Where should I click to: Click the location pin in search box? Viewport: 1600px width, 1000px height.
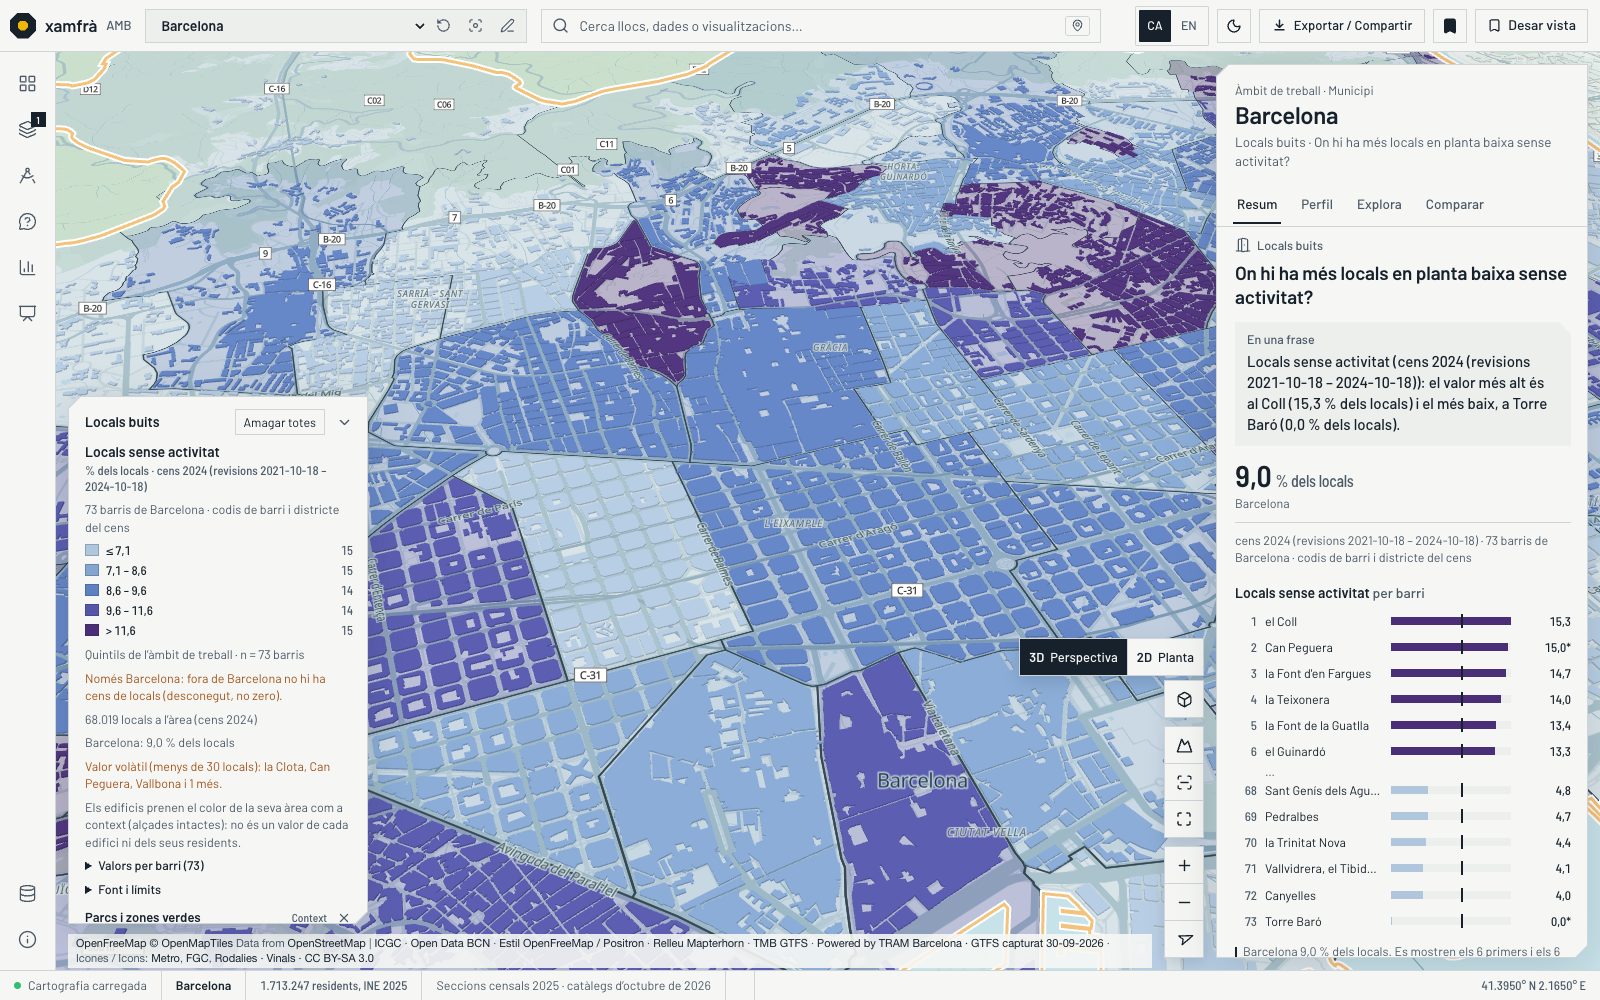tap(1077, 26)
